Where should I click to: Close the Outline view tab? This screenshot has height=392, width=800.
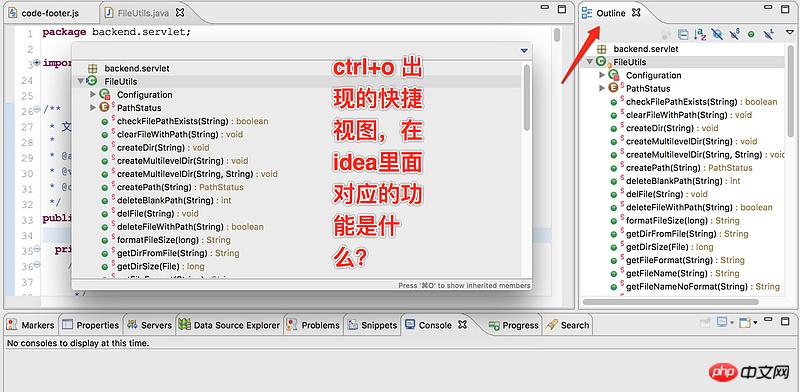click(x=636, y=12)
